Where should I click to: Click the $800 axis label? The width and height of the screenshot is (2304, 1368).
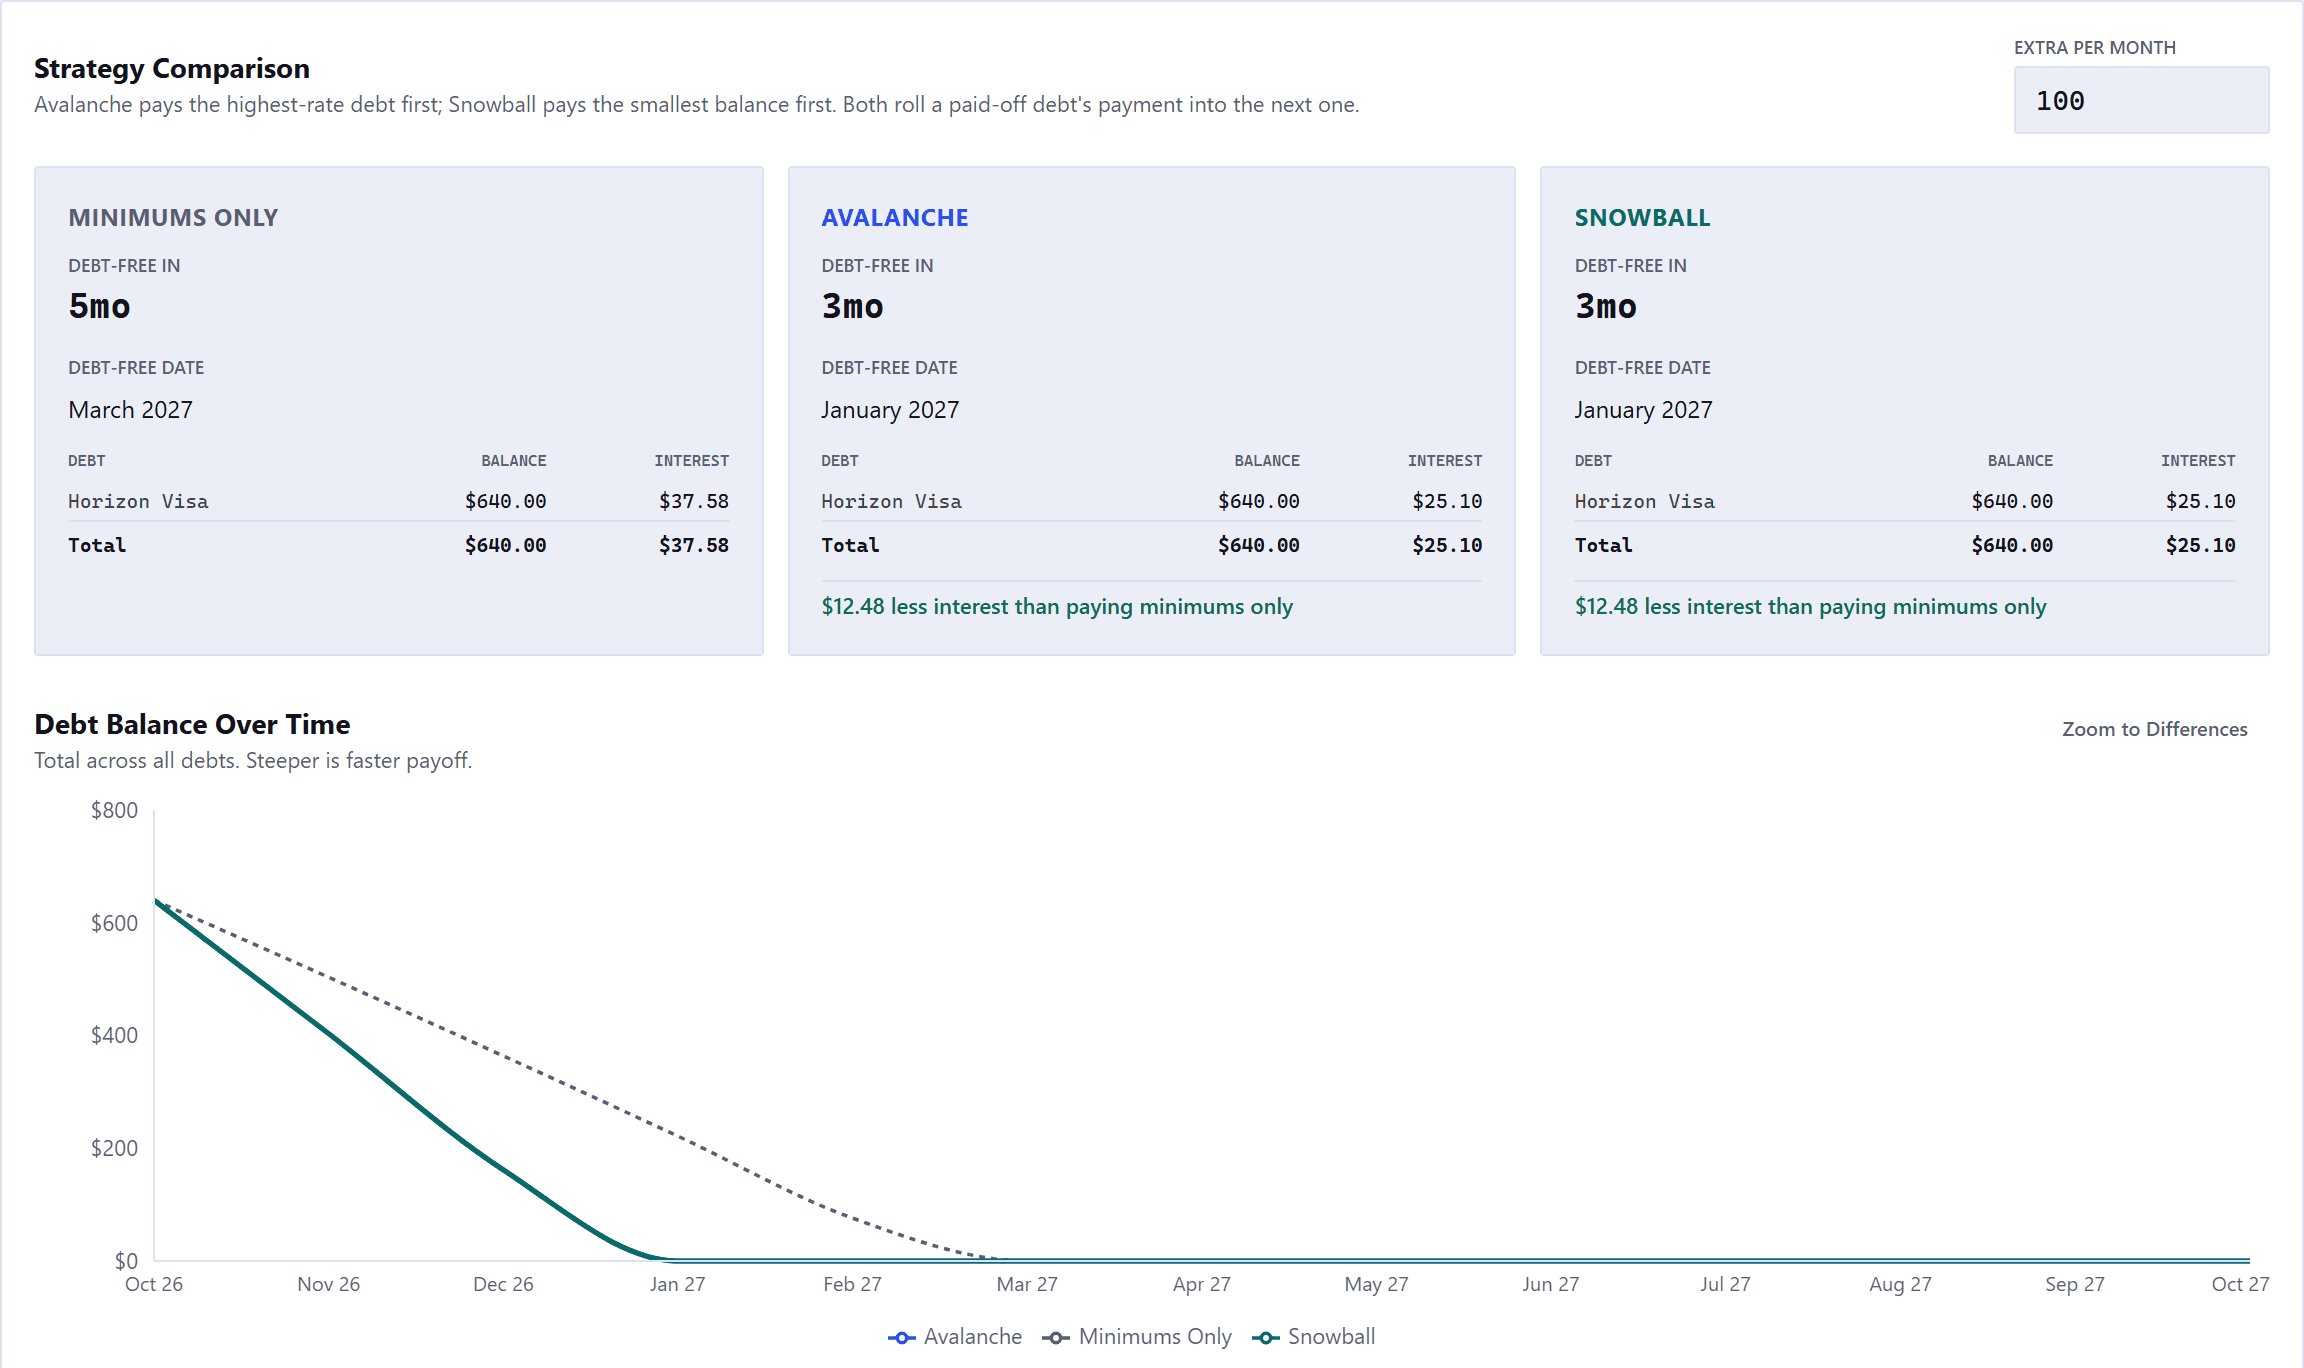[114, 810]
